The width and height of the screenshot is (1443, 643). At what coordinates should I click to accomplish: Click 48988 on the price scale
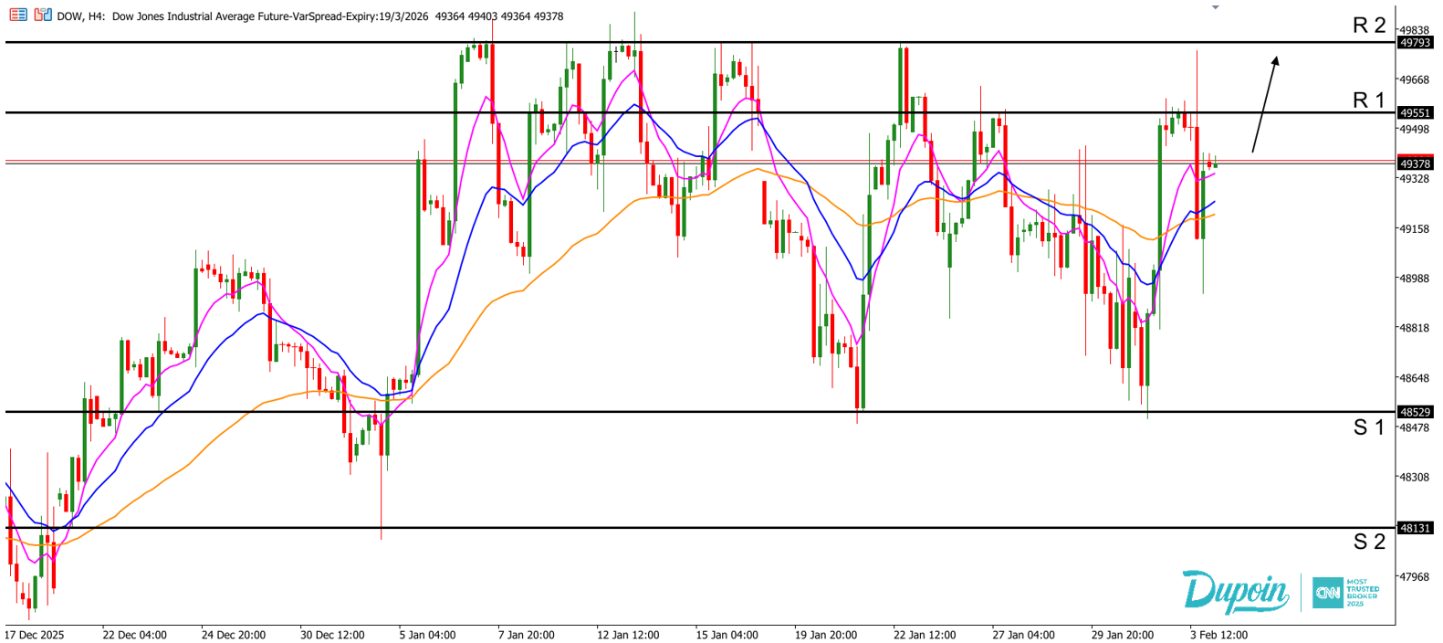click(x=1417, y=278)
